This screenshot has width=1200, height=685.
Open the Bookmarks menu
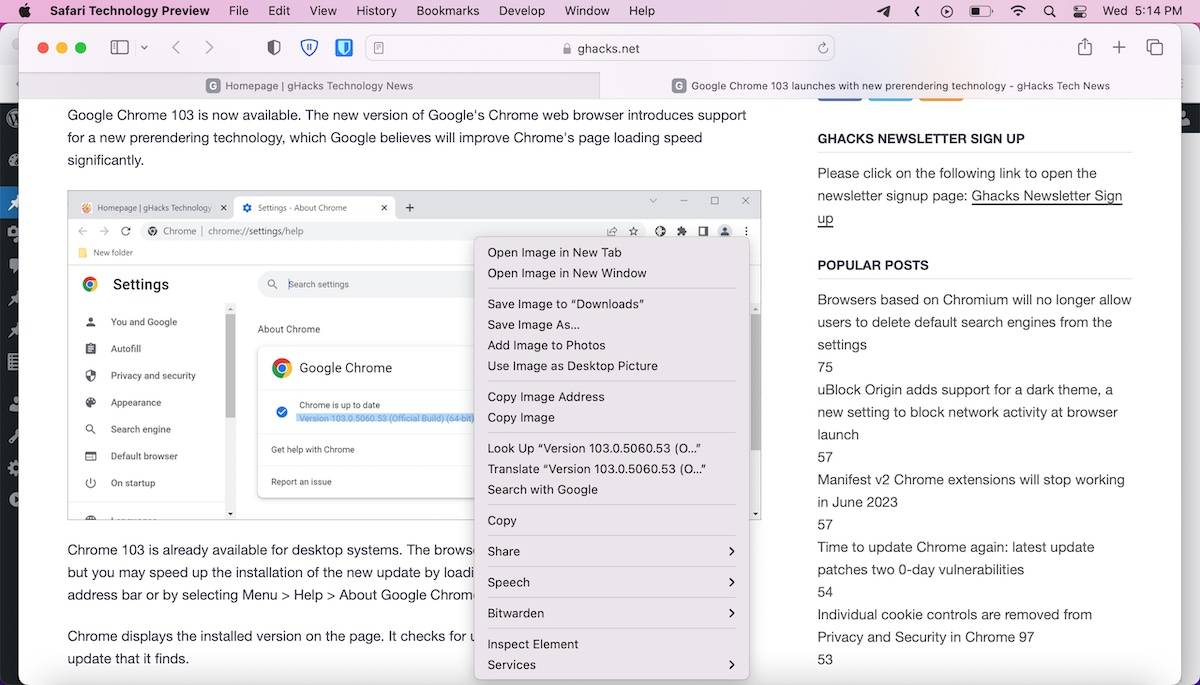tap(447, 11)
